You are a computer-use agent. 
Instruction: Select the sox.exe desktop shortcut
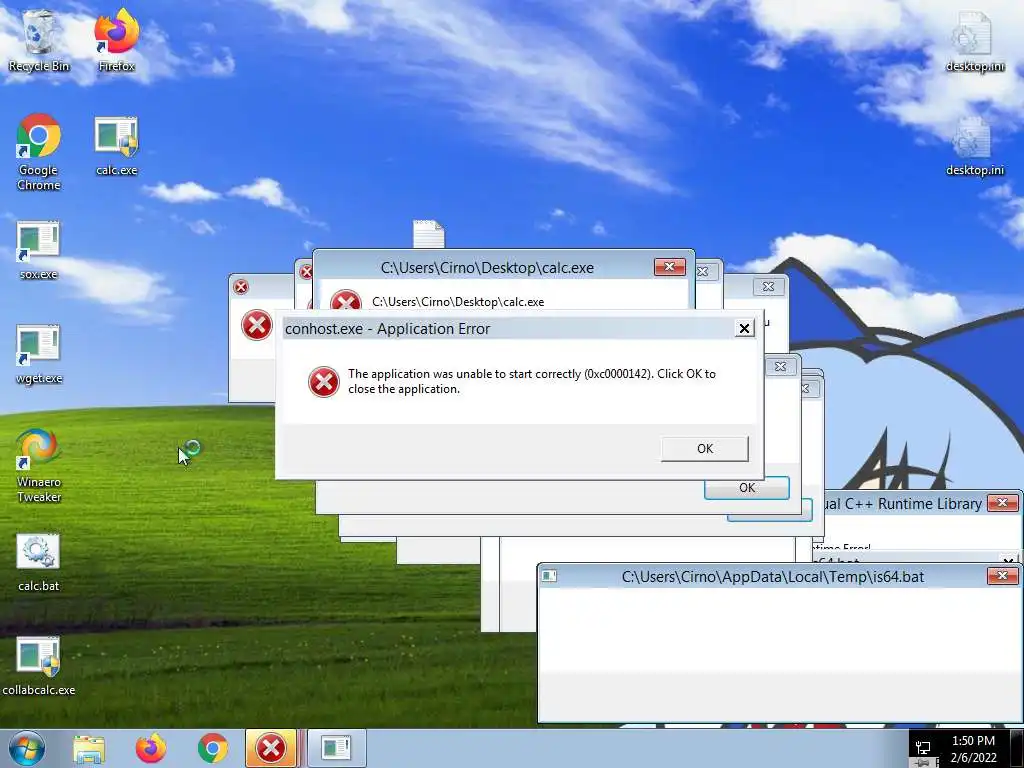39,251
